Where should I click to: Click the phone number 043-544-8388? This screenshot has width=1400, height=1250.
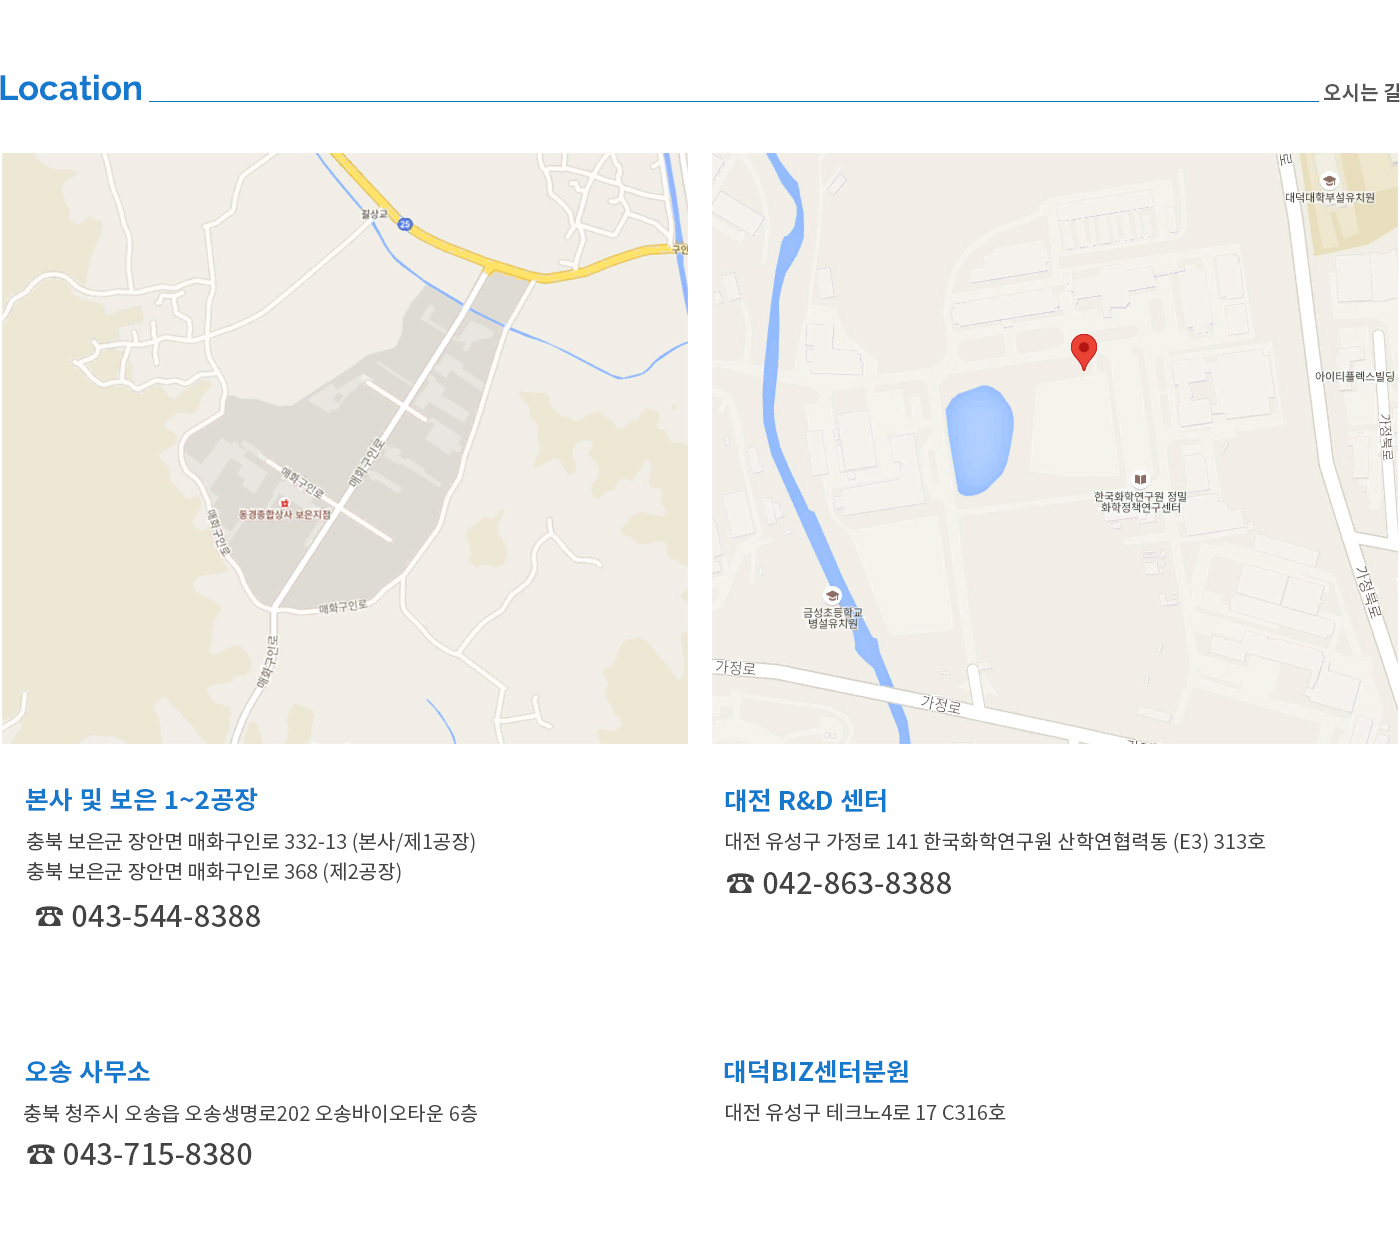click(x=166, y=917)
